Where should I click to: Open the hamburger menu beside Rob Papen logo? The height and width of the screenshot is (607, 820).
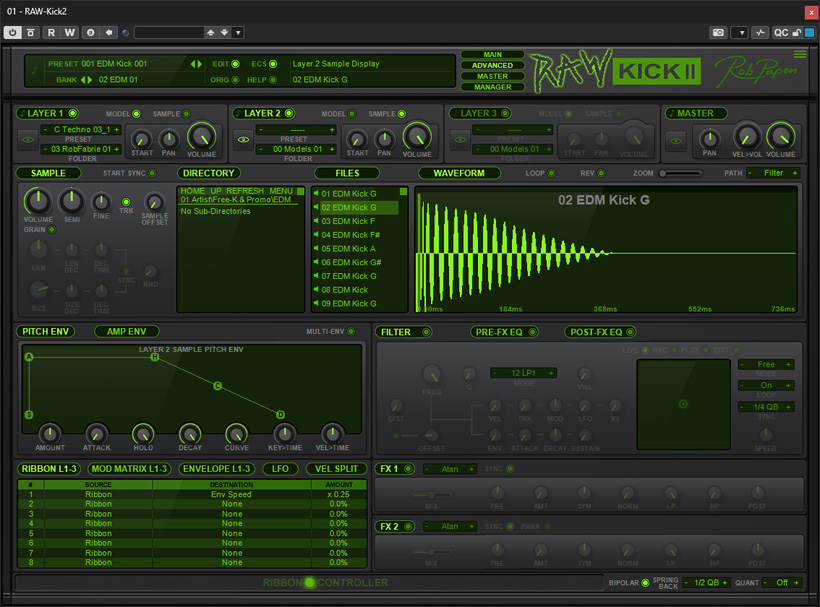tap(800, 54)
